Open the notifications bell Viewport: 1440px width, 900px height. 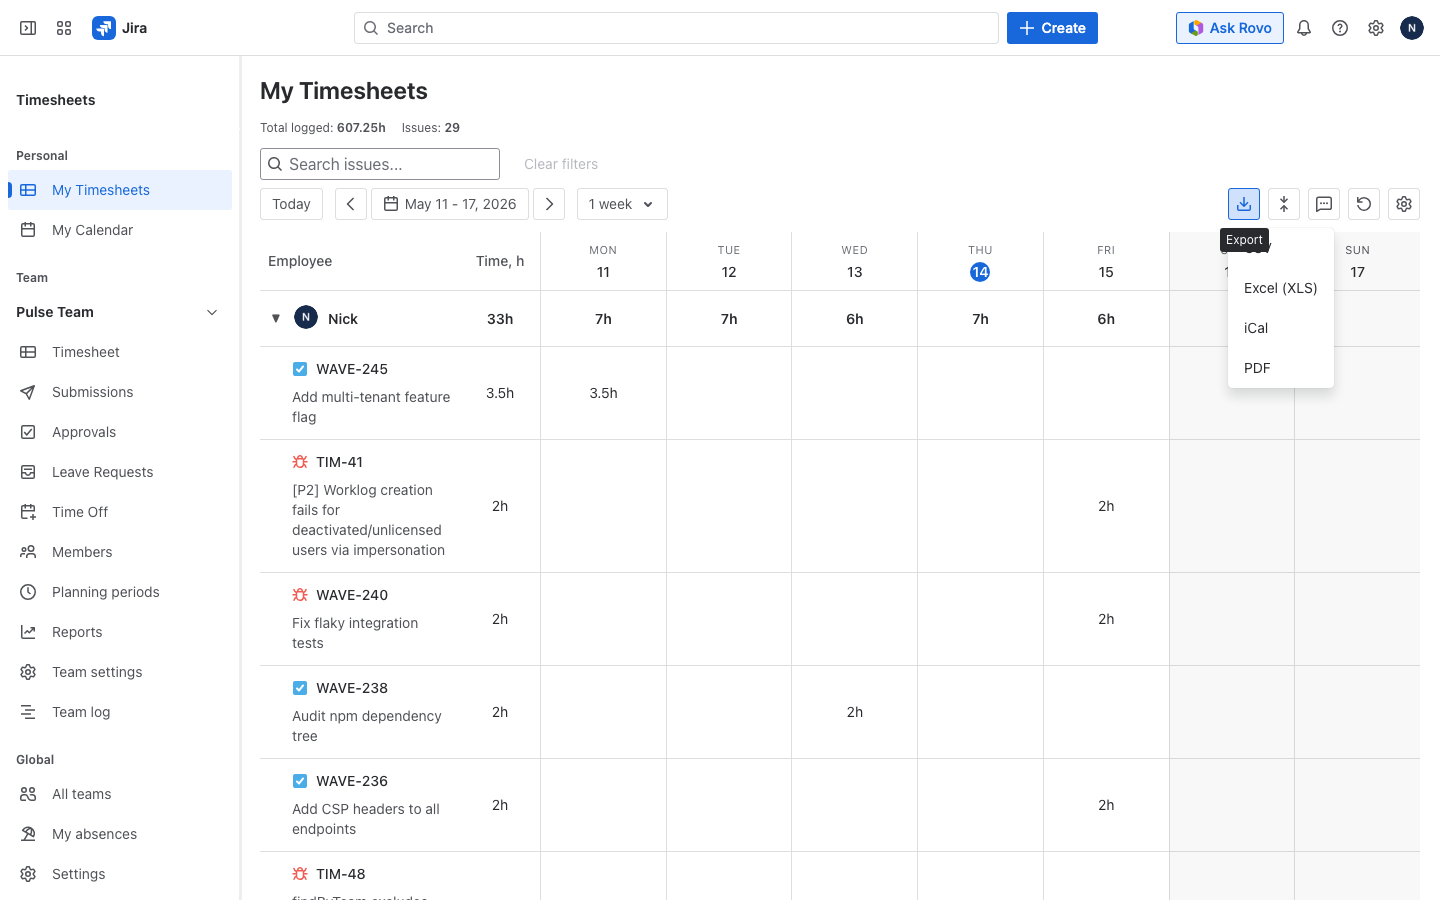(1304, 28)
